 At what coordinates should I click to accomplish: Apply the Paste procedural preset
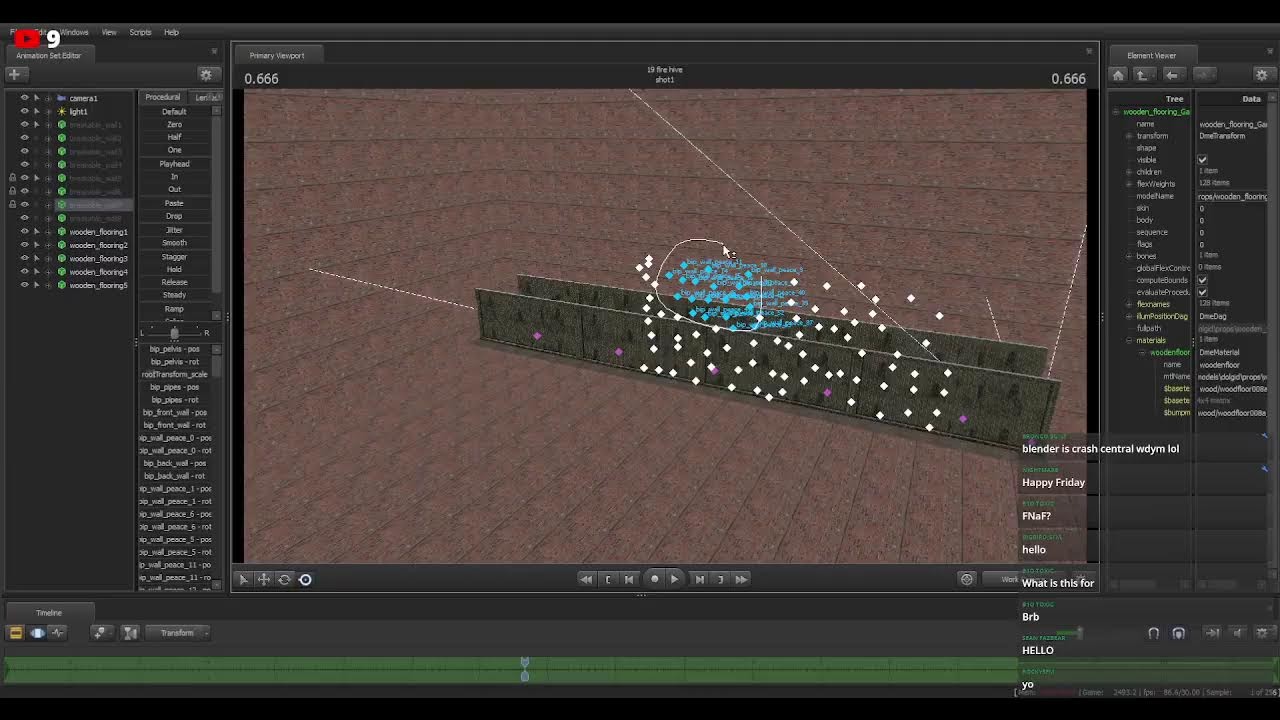174,203
